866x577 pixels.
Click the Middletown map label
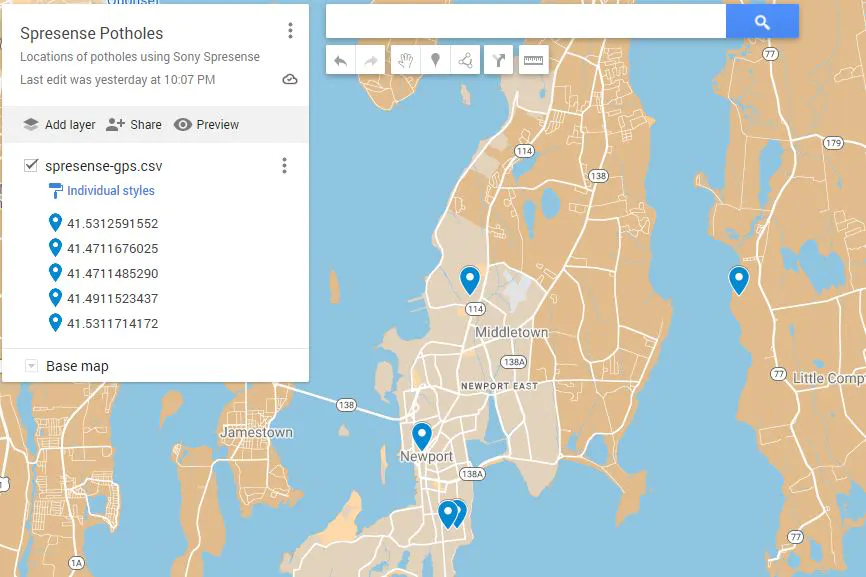coord(512,332)
